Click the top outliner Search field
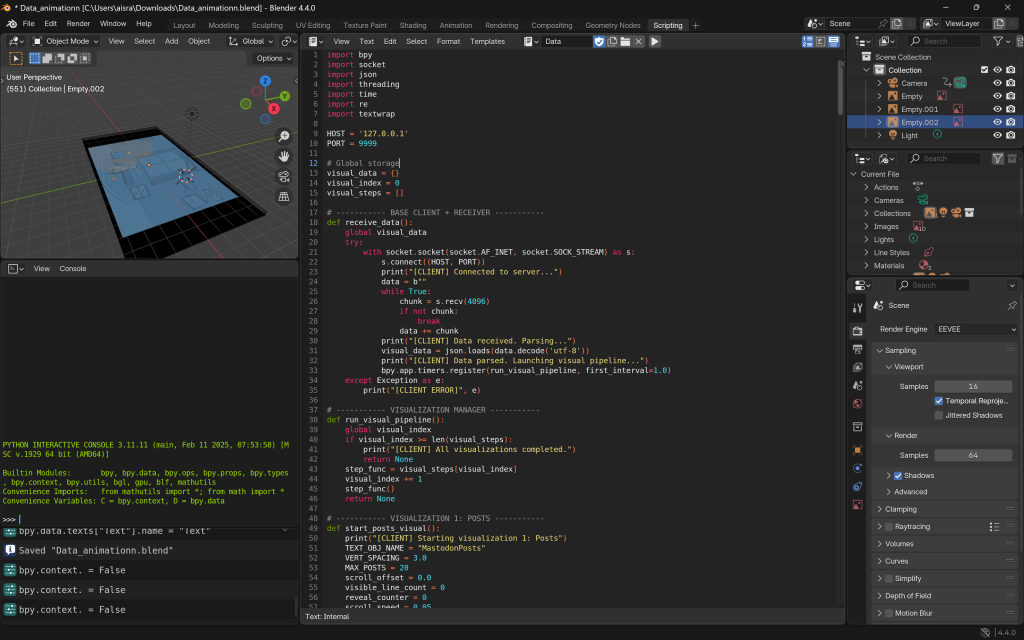The image size is (1024, 640). coord(945,41)
